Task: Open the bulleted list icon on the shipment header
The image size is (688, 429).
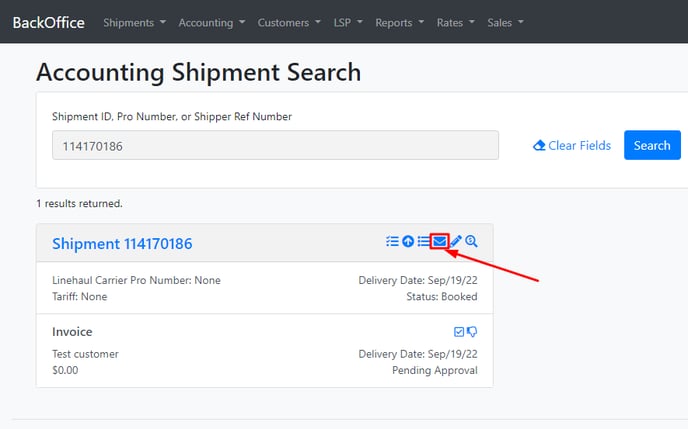Action: [x=423, y=241]
